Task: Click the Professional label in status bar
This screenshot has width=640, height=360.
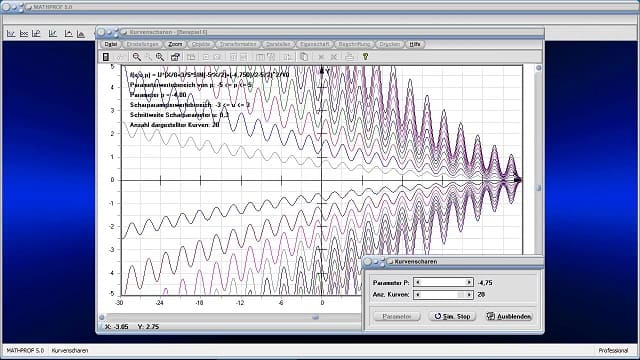Action: [613, 350]
